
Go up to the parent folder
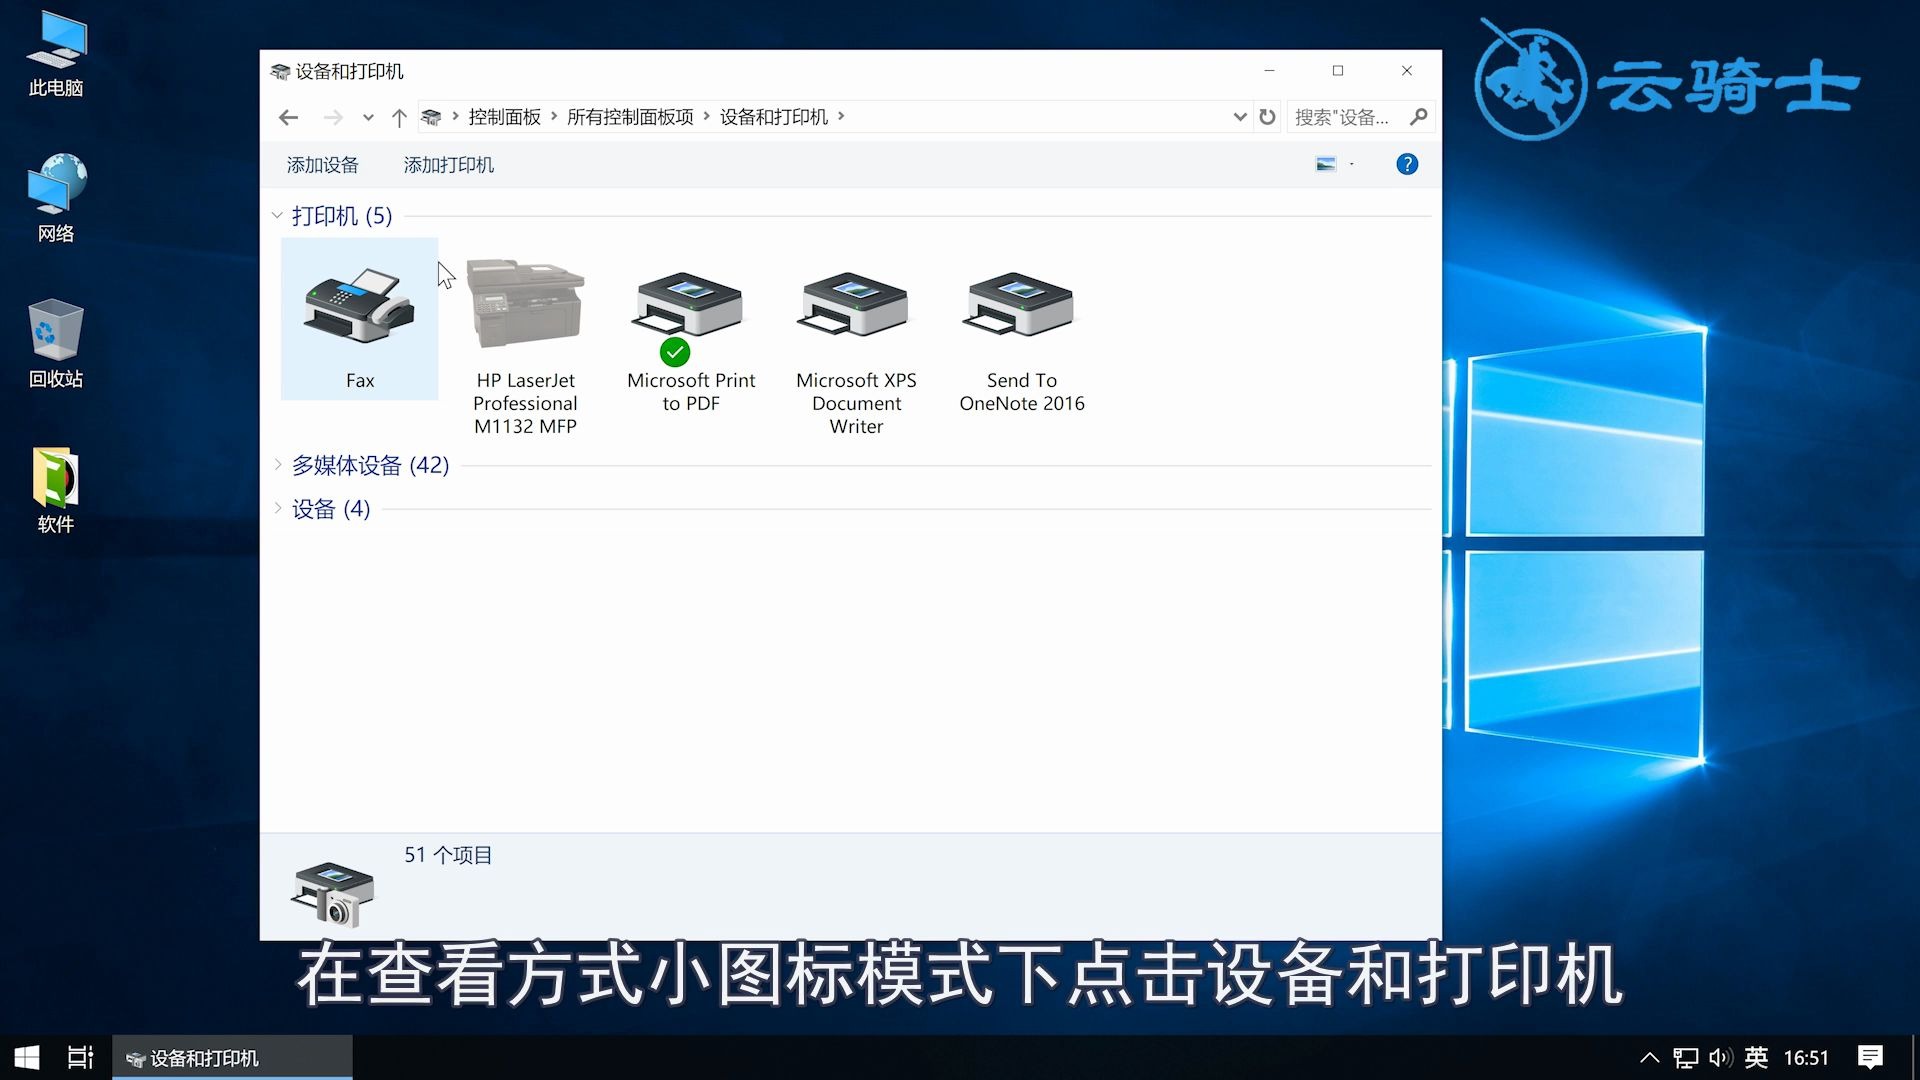click(x=399, y=117)
